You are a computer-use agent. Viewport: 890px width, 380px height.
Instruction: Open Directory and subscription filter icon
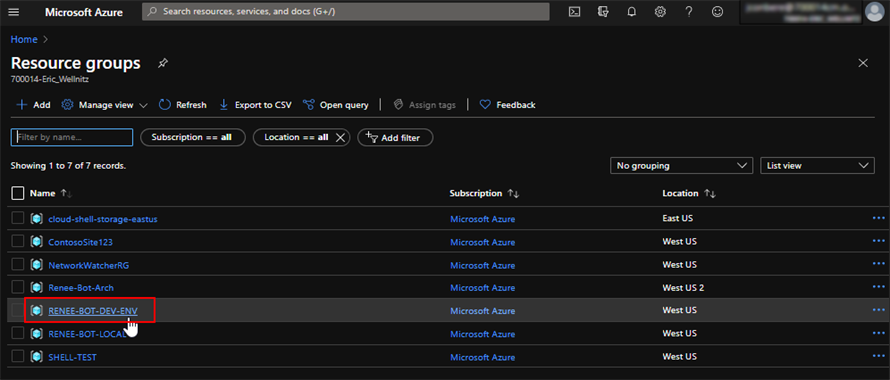[x=603, y=12]
